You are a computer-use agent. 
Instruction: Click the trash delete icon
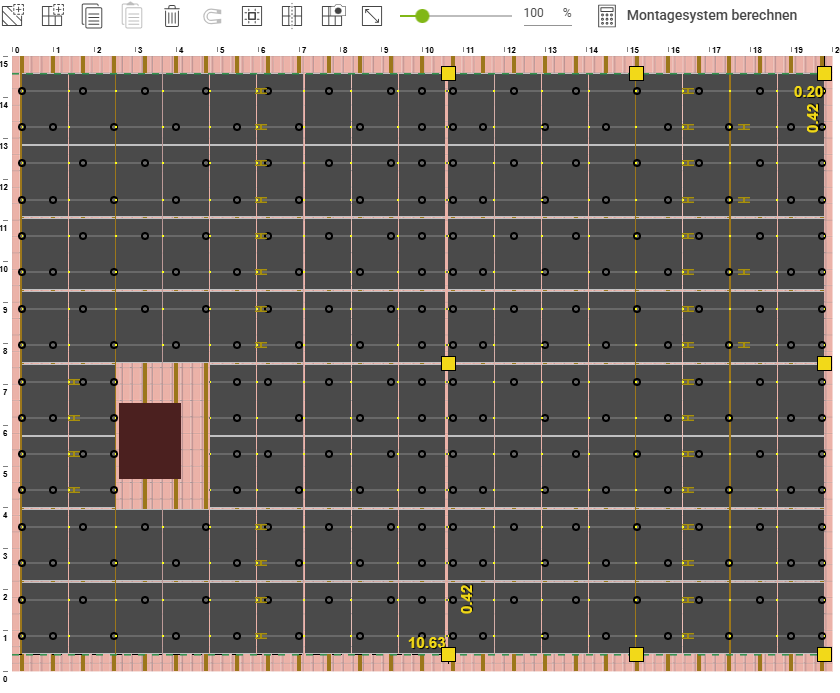tap(172, 16)
